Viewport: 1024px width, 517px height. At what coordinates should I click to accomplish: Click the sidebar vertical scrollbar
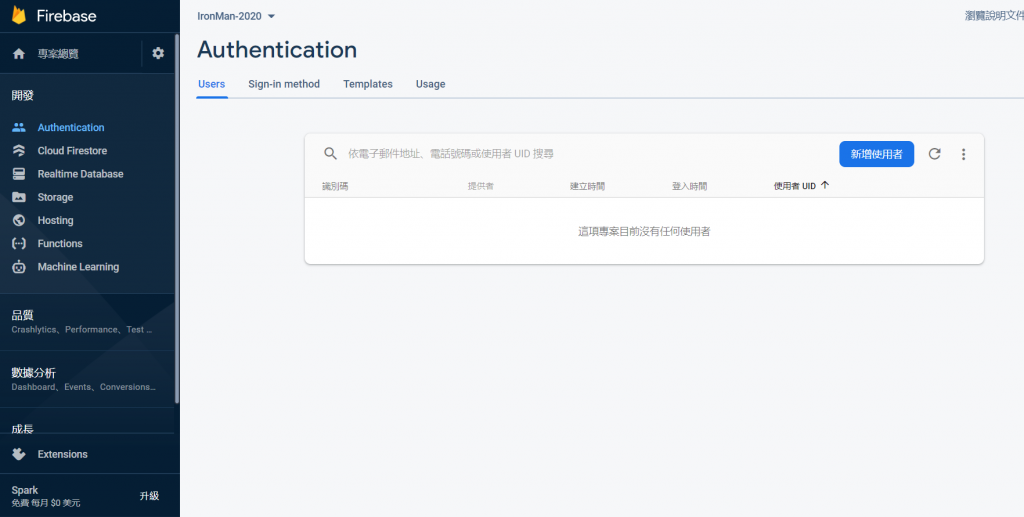[176, 219]
